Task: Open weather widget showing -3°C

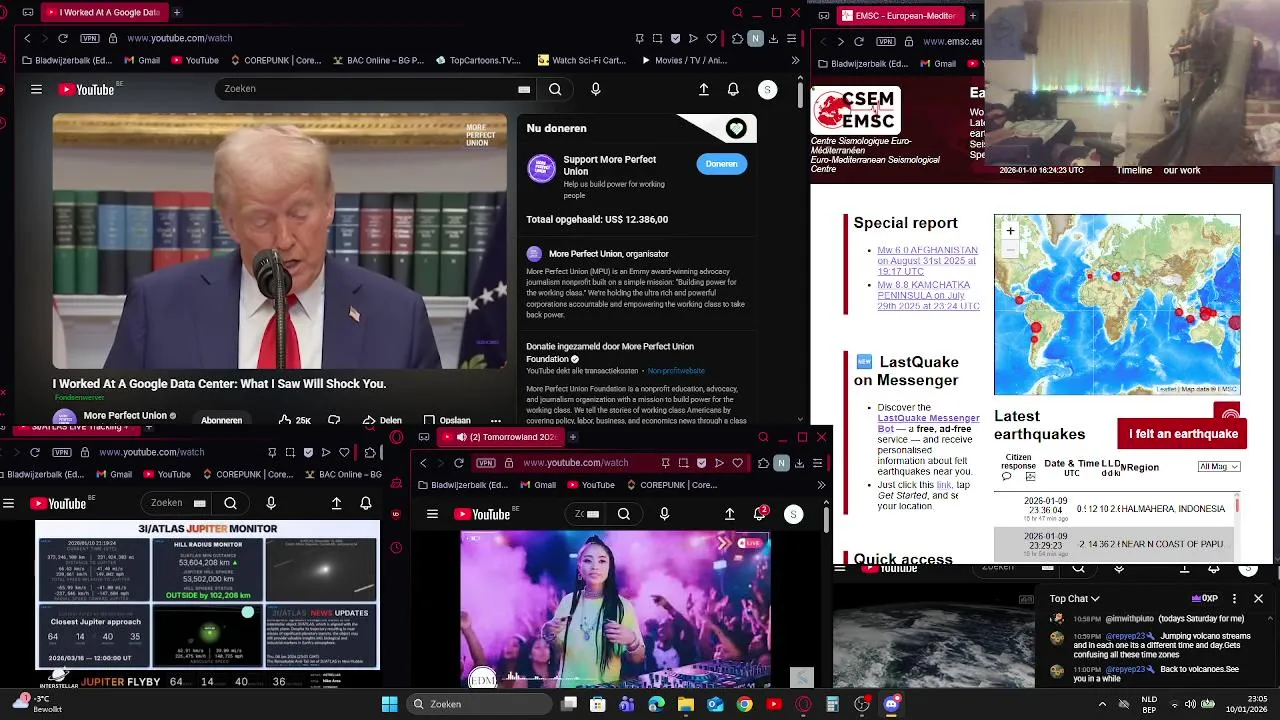Action: coord(36,703)
